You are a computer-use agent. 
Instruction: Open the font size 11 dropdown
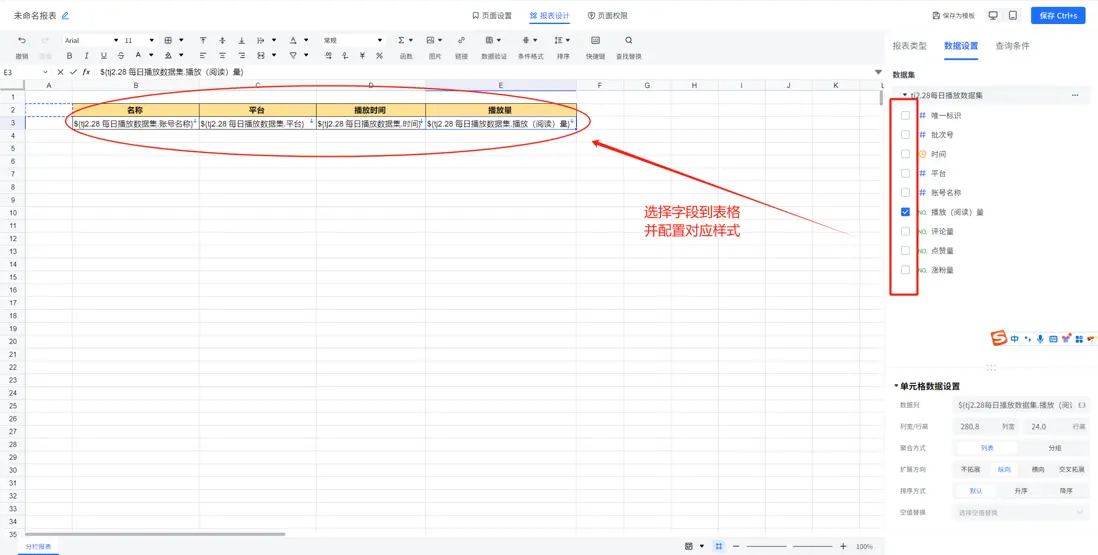pos(139,41)
